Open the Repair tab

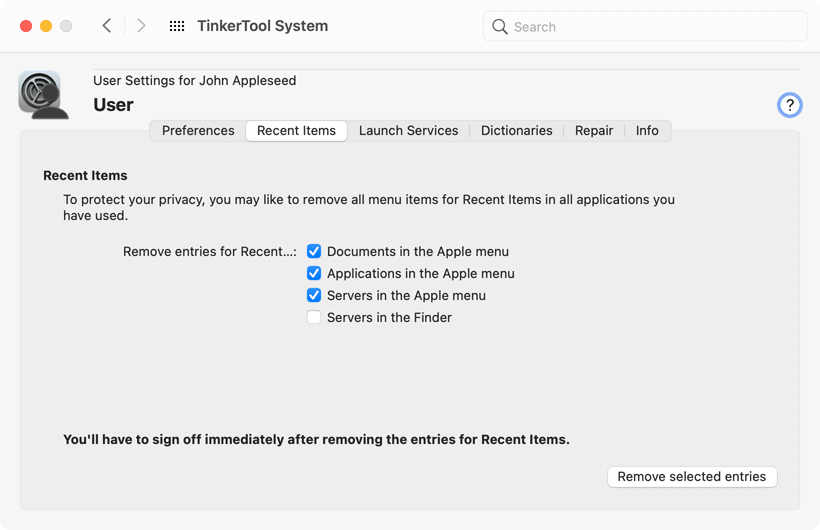coord(594,131)
